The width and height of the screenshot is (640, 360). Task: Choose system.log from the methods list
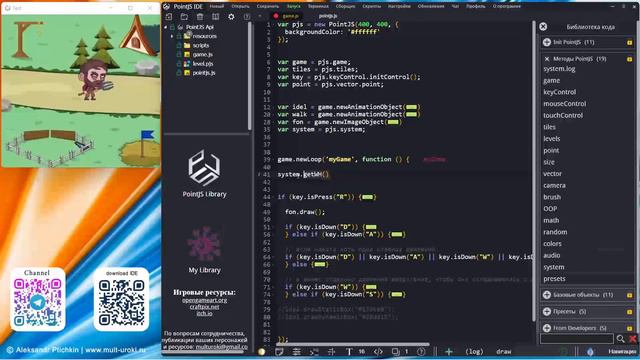tap(559, 69)
